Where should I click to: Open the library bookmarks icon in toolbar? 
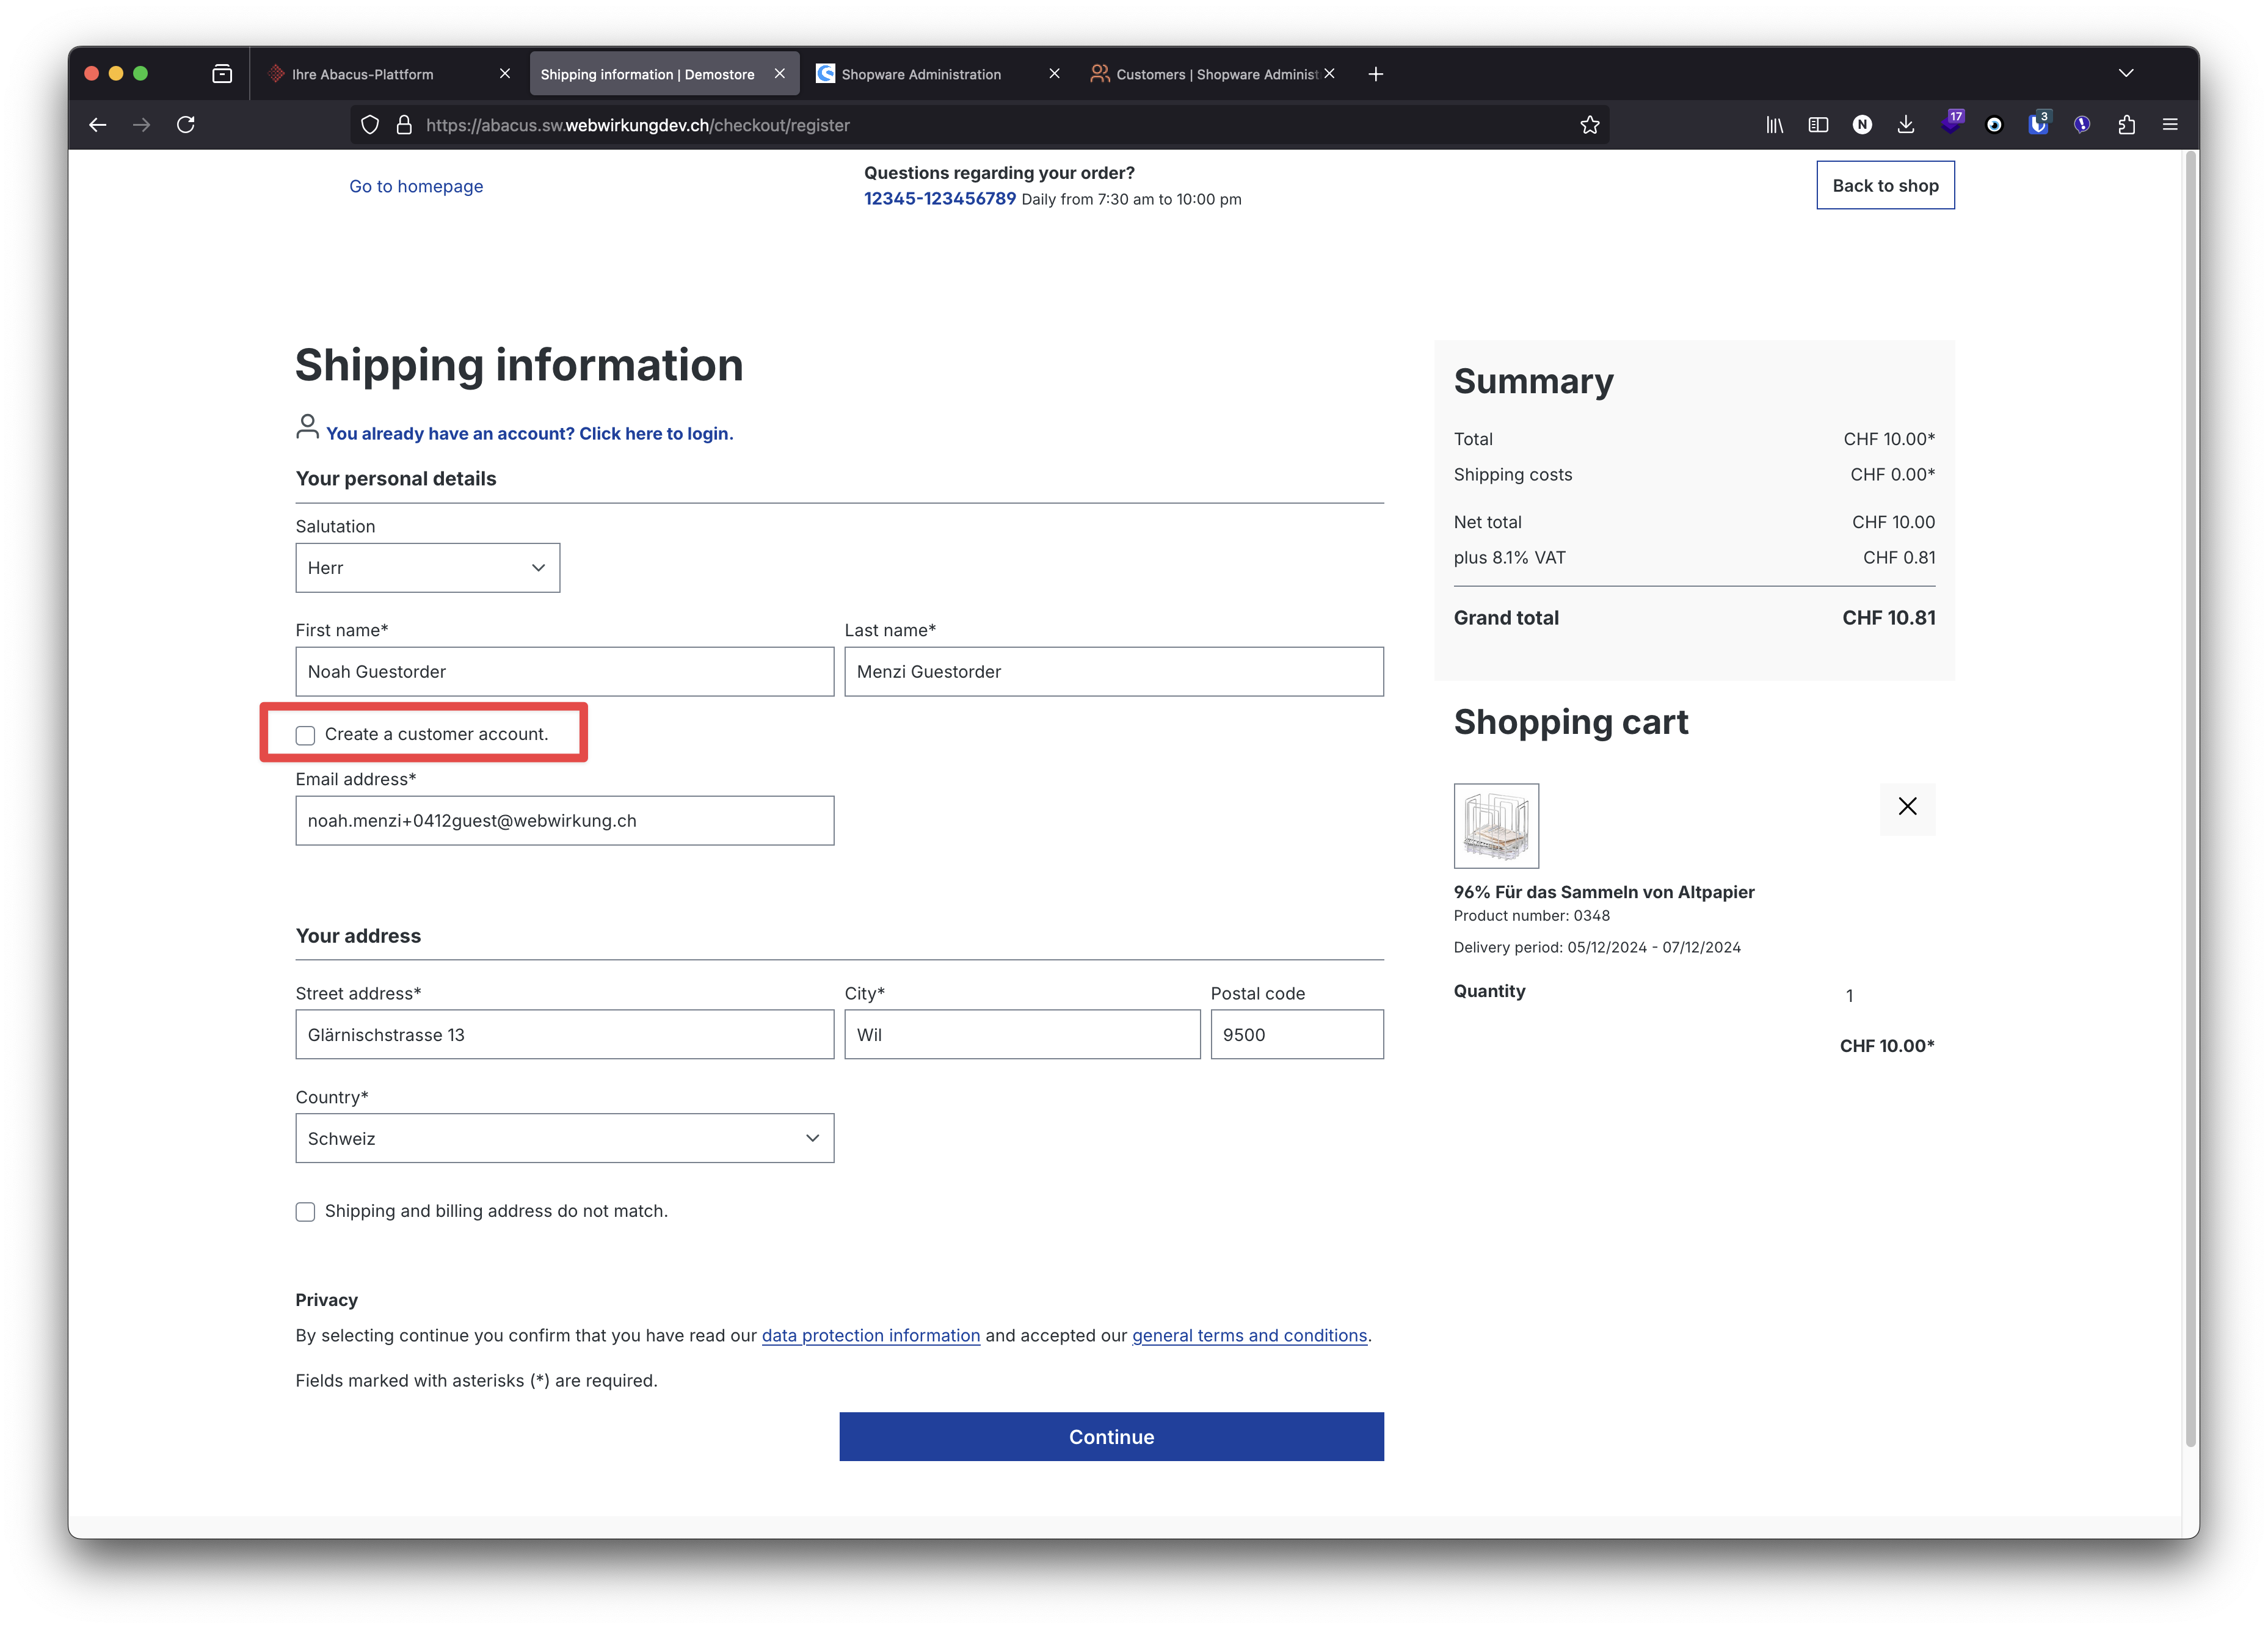(1775, 124)
